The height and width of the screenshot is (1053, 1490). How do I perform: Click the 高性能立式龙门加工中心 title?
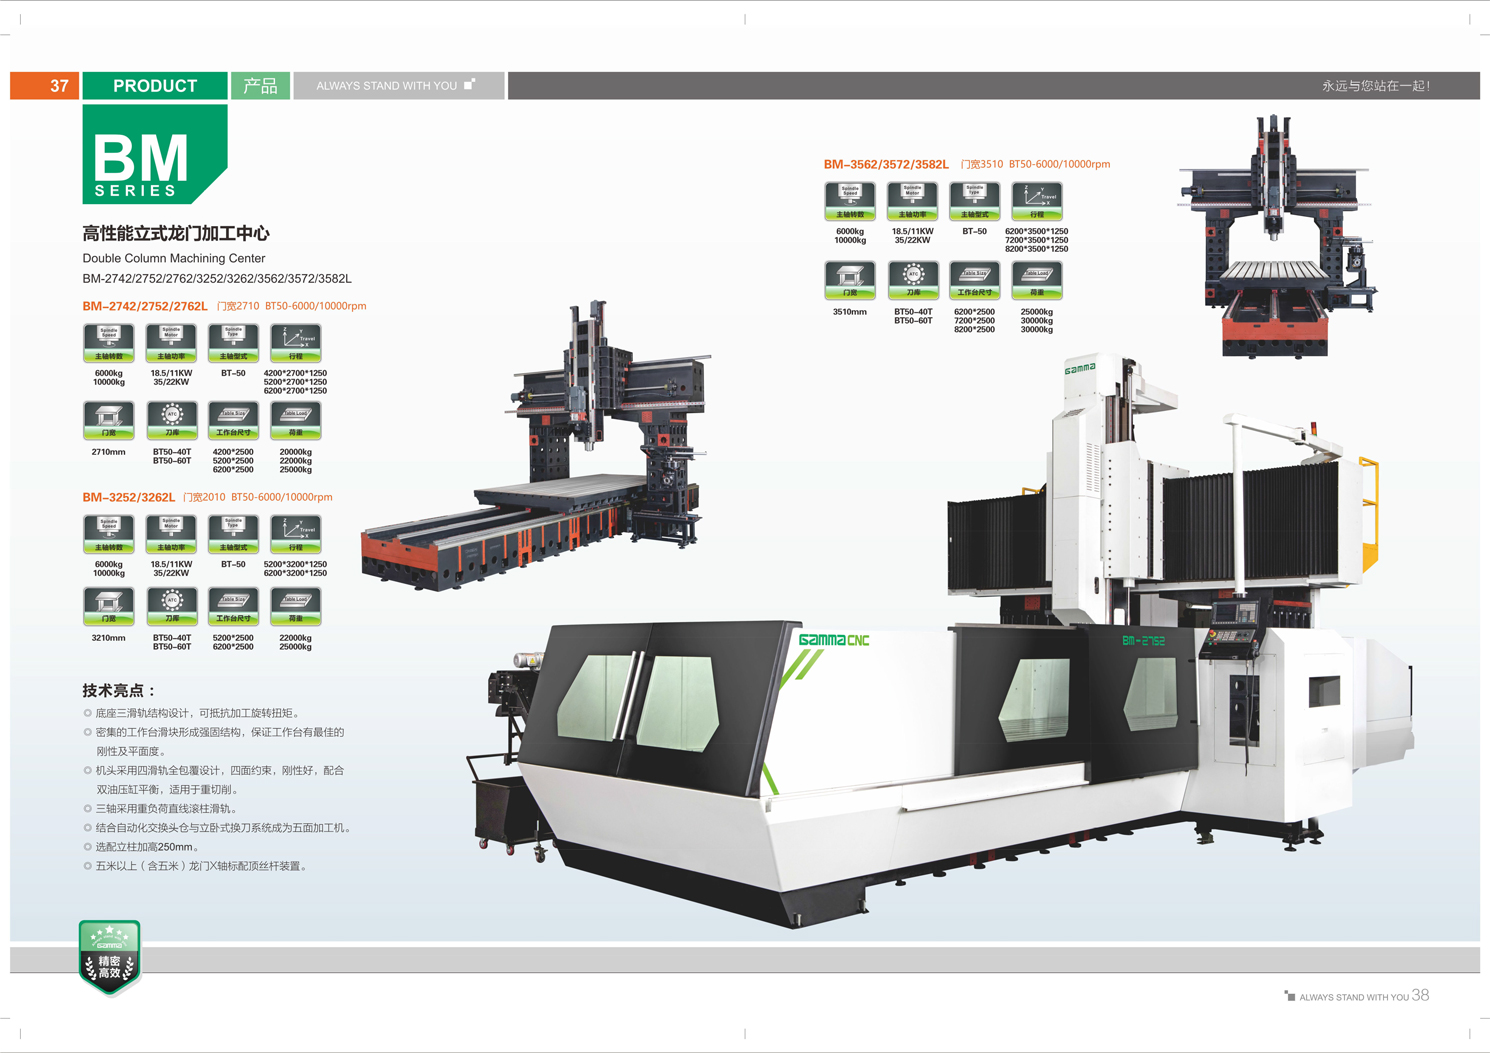(176, 234)
